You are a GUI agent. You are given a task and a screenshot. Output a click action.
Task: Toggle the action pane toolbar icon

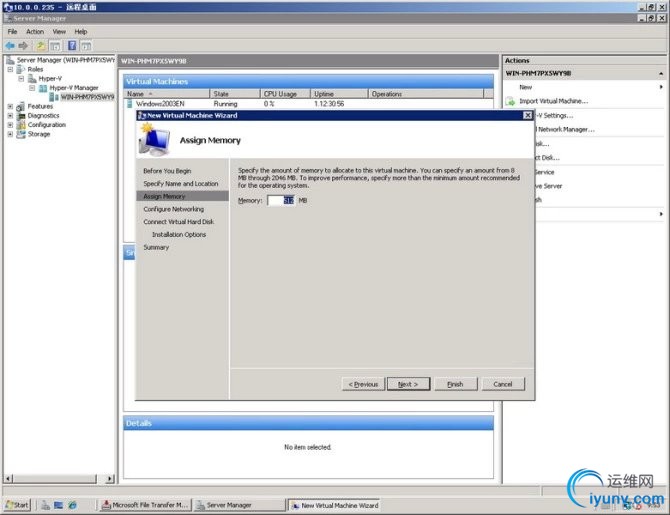point(86,46)
